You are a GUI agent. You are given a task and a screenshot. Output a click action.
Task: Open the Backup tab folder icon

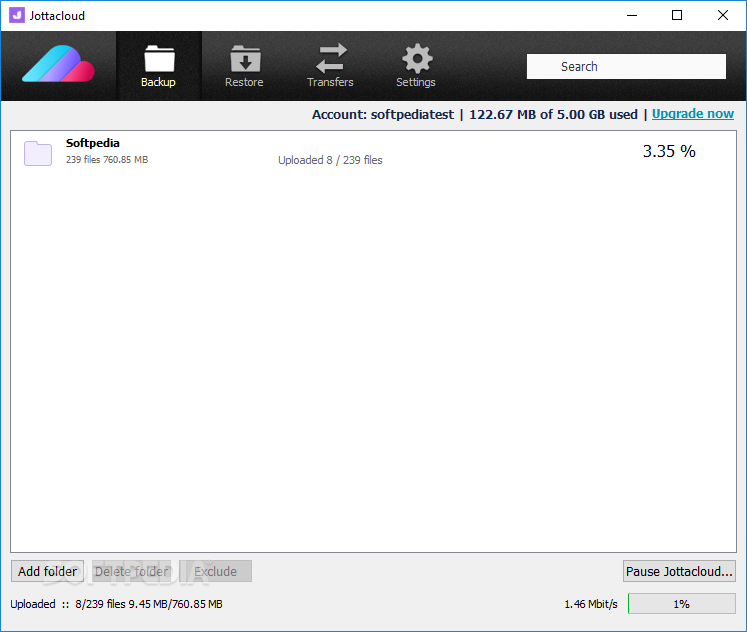coord(159,59)
